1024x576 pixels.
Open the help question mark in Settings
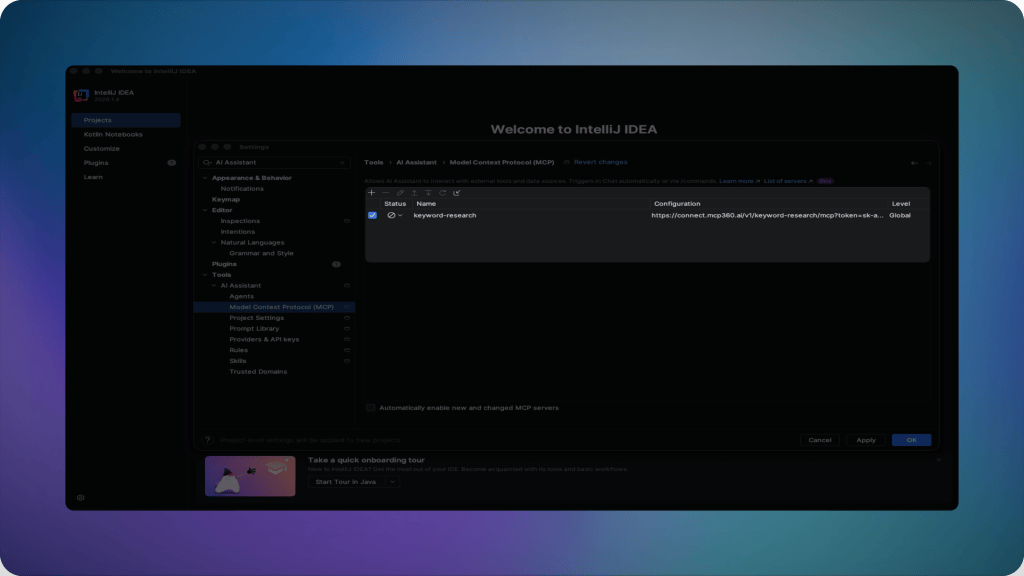coord(208,440)
